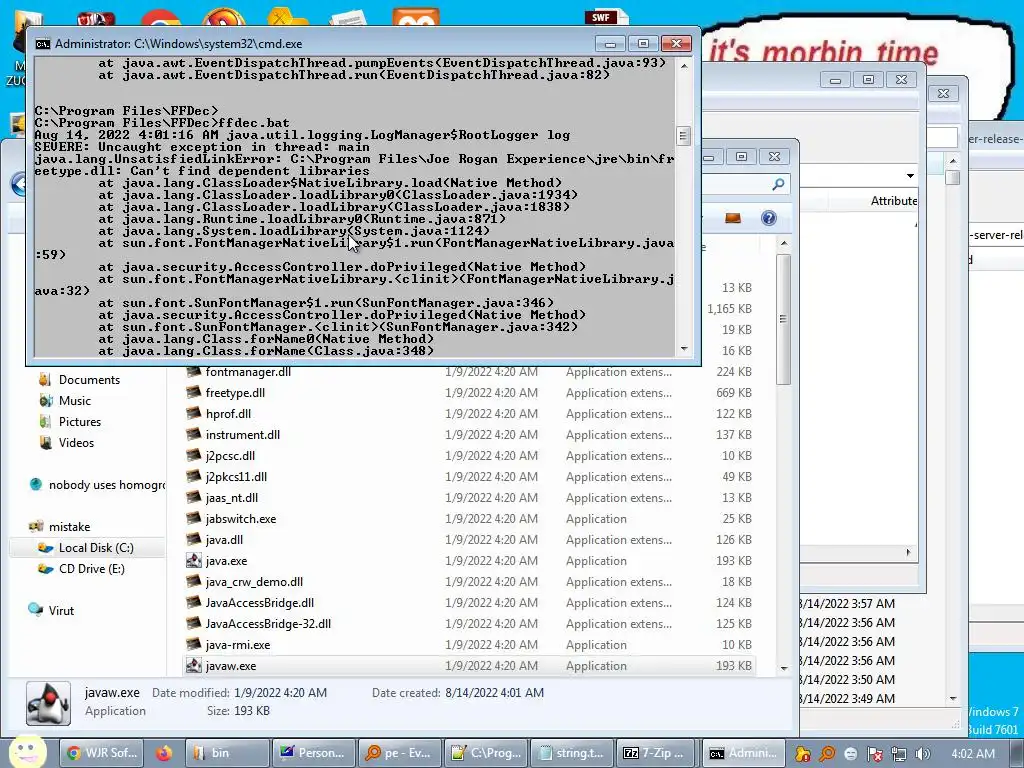The width and height of the screenshot is (1024, 768).
Task: Click the cmd window scrollbar up arrow
Action: tap(684, 66)
